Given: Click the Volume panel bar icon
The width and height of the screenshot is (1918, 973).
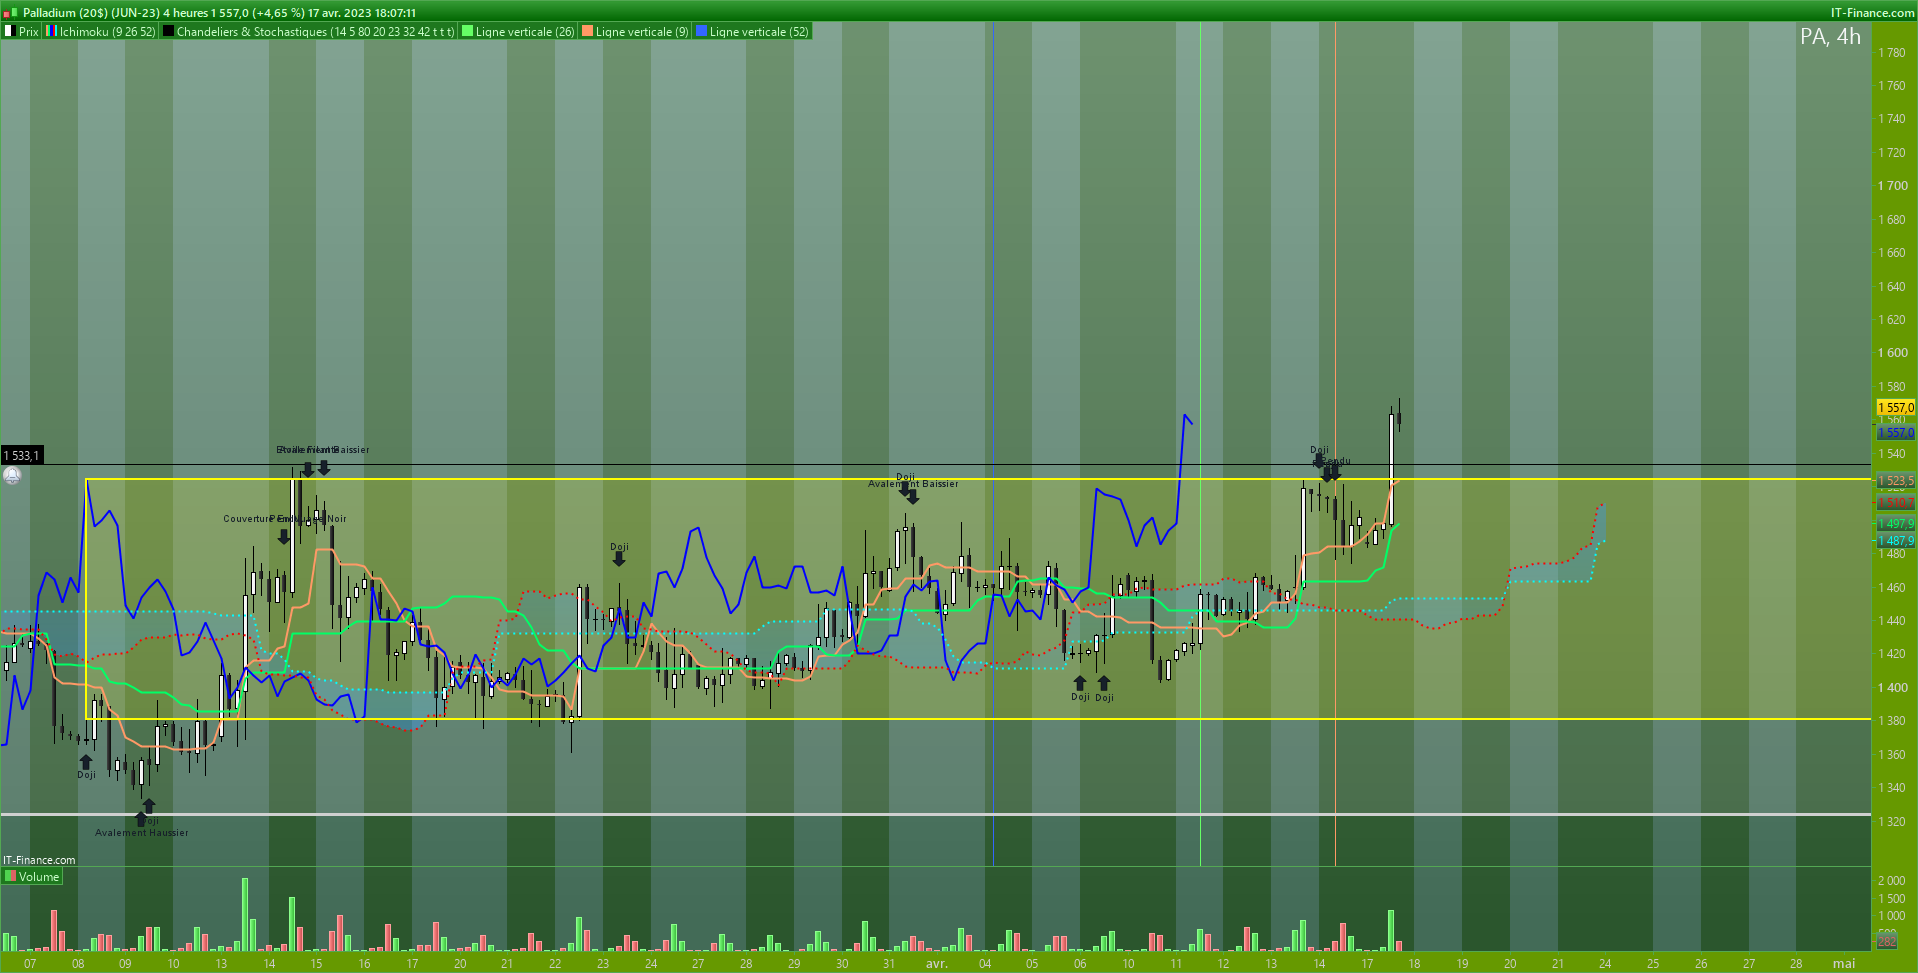Looking at the screenshot, I should [x=10, y=877].
